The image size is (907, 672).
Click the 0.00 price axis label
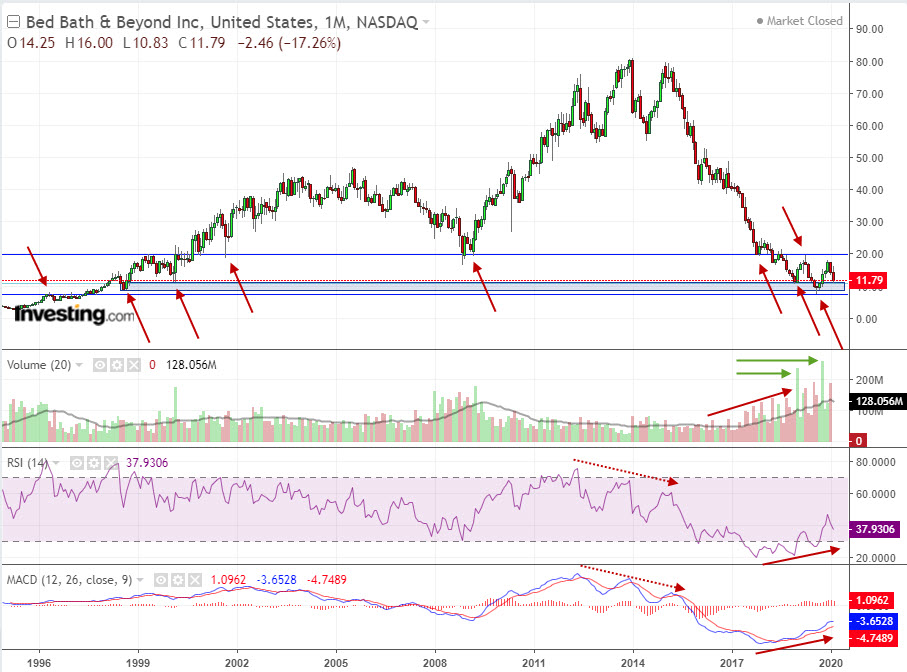(x=867, y=319)
